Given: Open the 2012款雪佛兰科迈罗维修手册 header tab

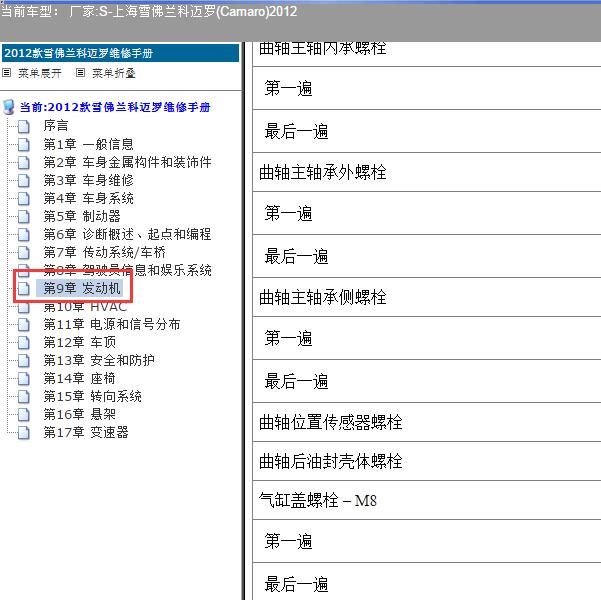Looking at the screenshot, I should [120, 53].
